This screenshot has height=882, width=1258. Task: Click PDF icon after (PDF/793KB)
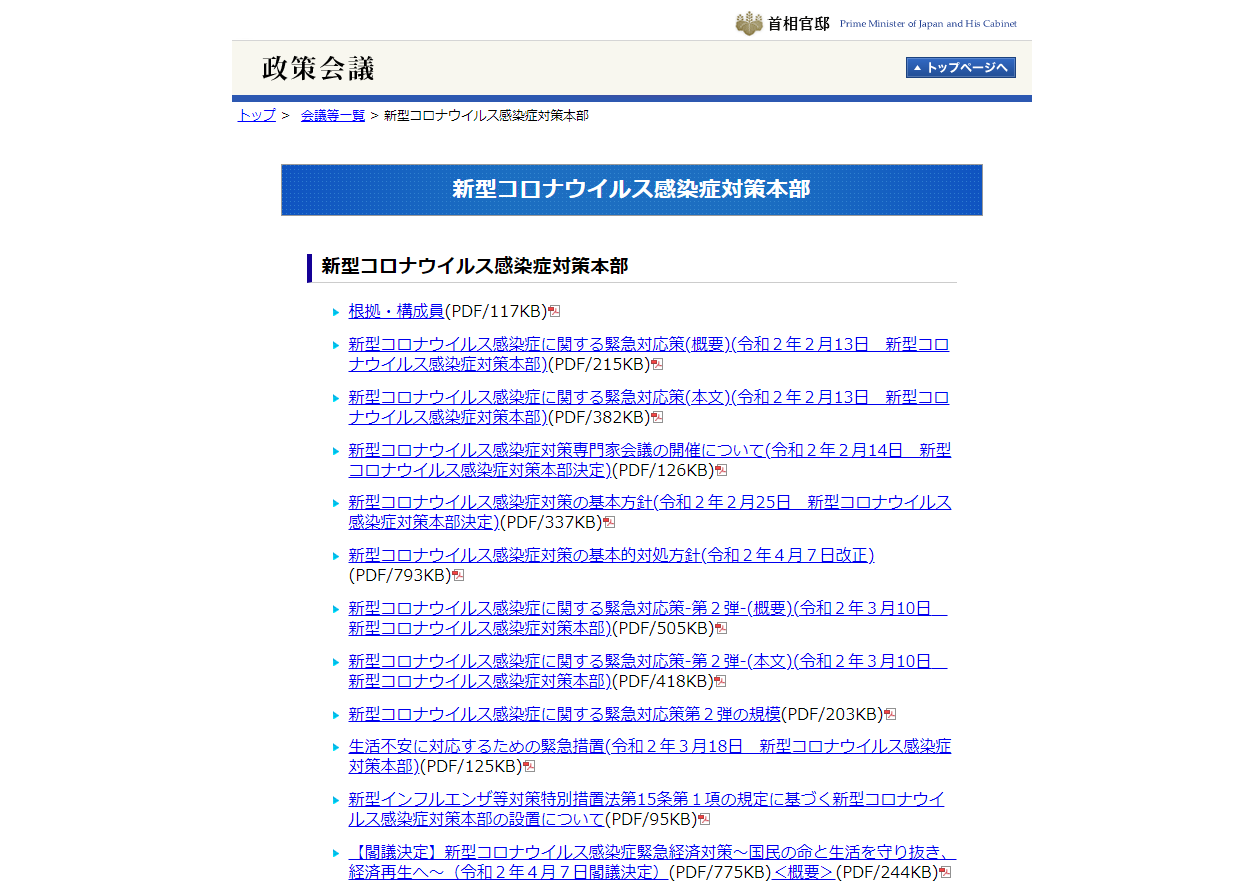(x=458, y=575)
